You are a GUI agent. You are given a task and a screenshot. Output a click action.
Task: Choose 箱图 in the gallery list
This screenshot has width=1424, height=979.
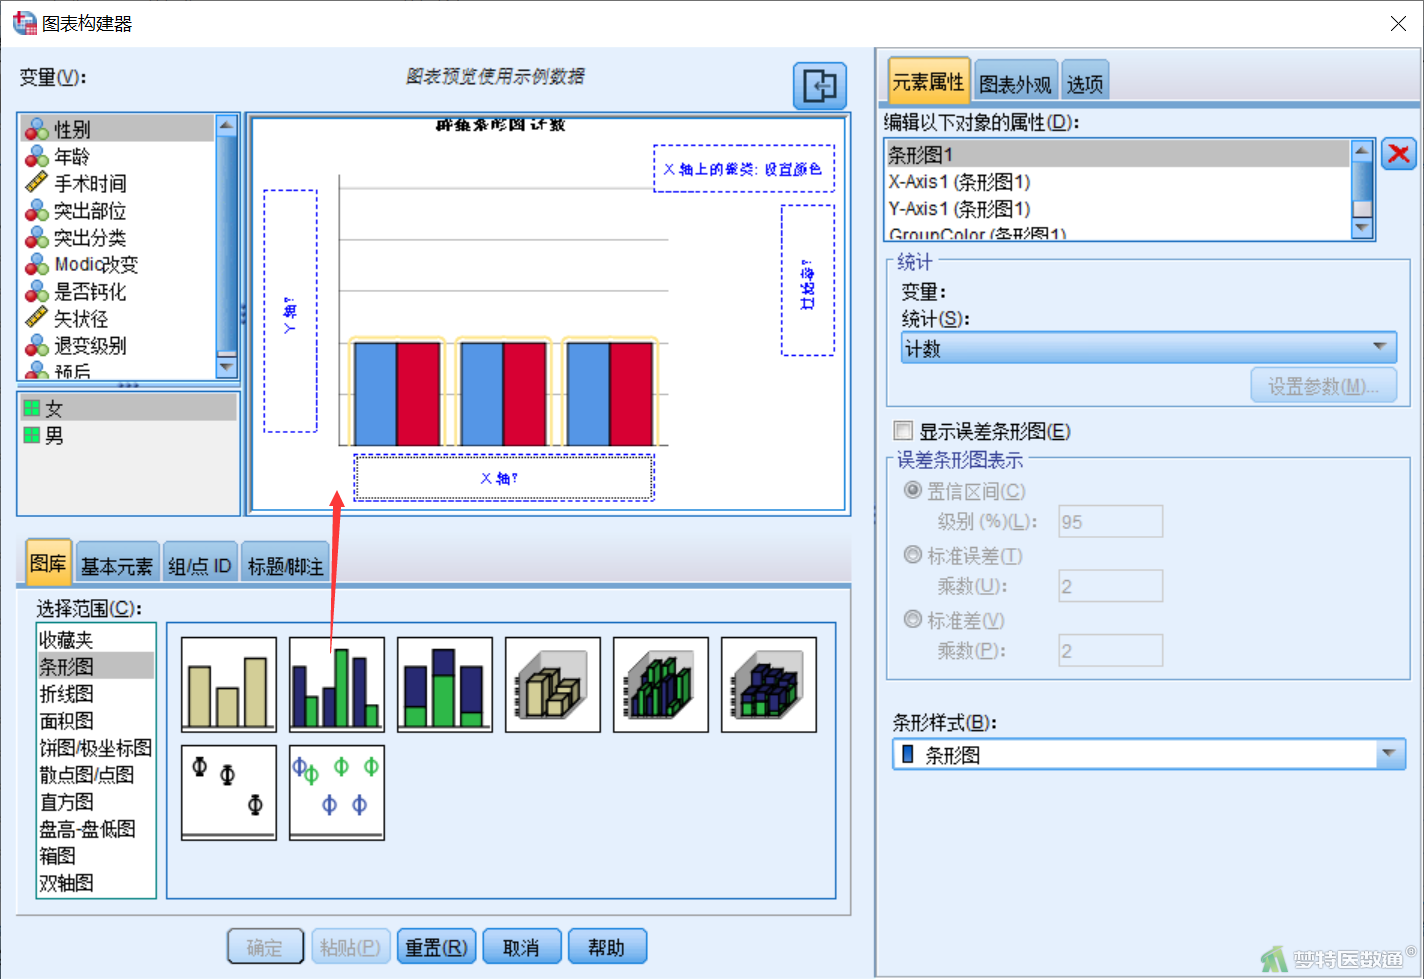(x=96, y=855)
